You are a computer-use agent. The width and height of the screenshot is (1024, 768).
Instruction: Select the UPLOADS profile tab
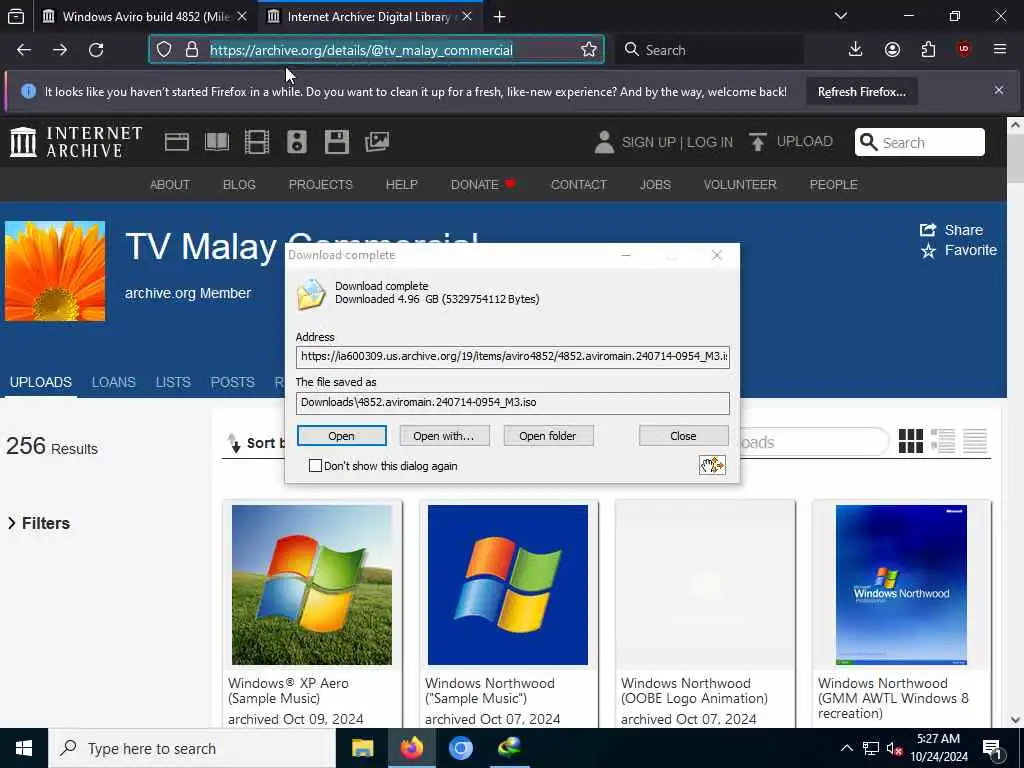[40, 382]
